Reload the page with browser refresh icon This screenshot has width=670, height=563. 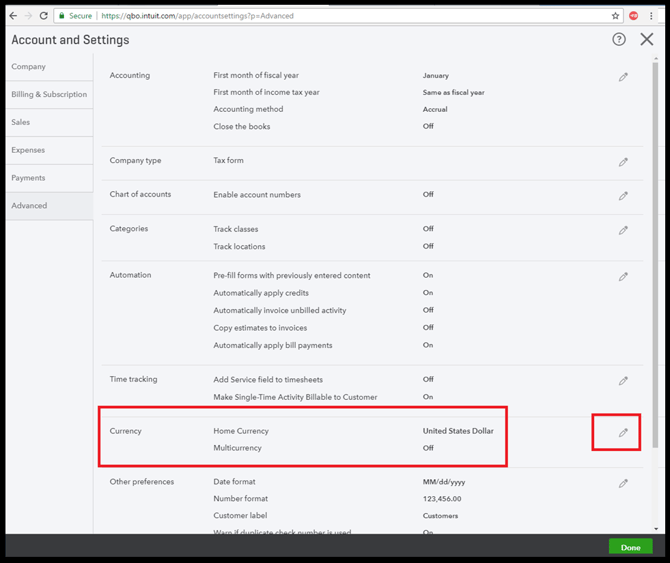click(43, 16)
